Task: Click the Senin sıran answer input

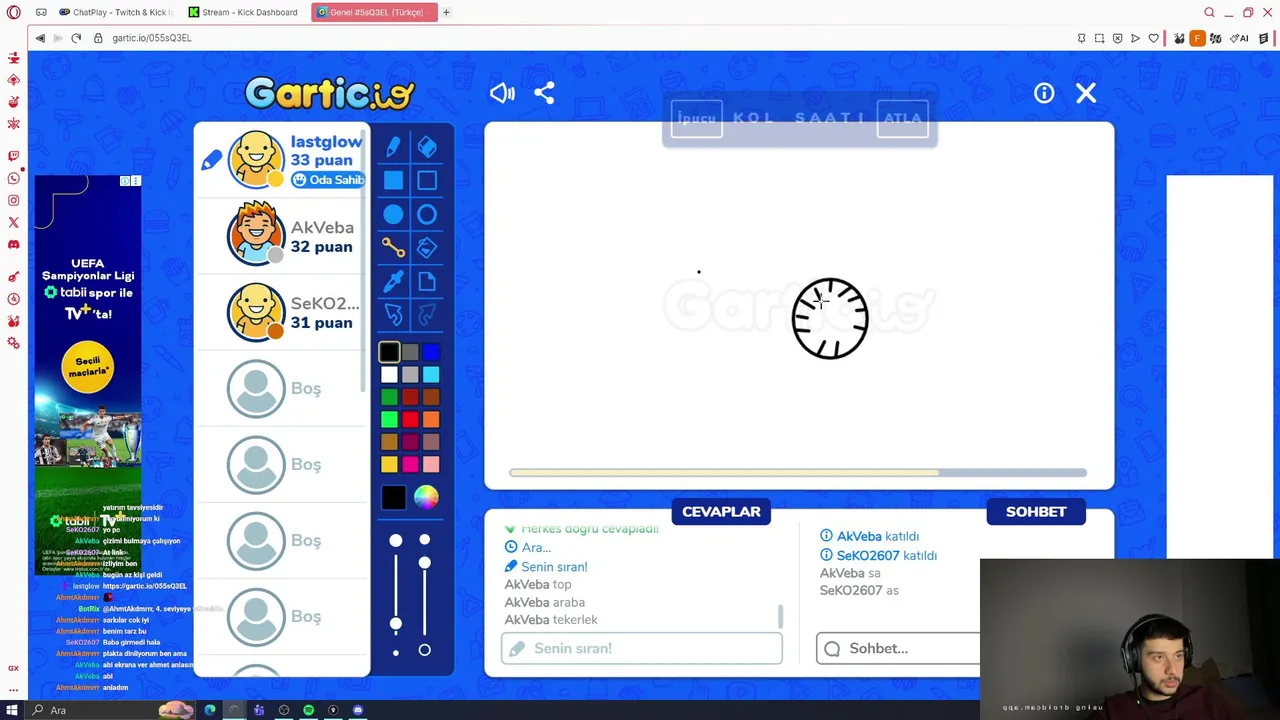Action: click(642, 648)
